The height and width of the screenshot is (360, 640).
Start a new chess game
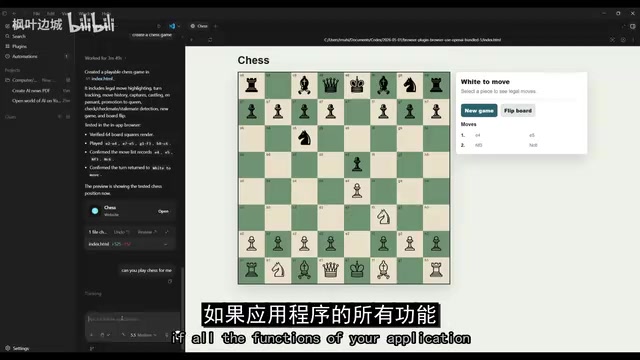(479, 111)
